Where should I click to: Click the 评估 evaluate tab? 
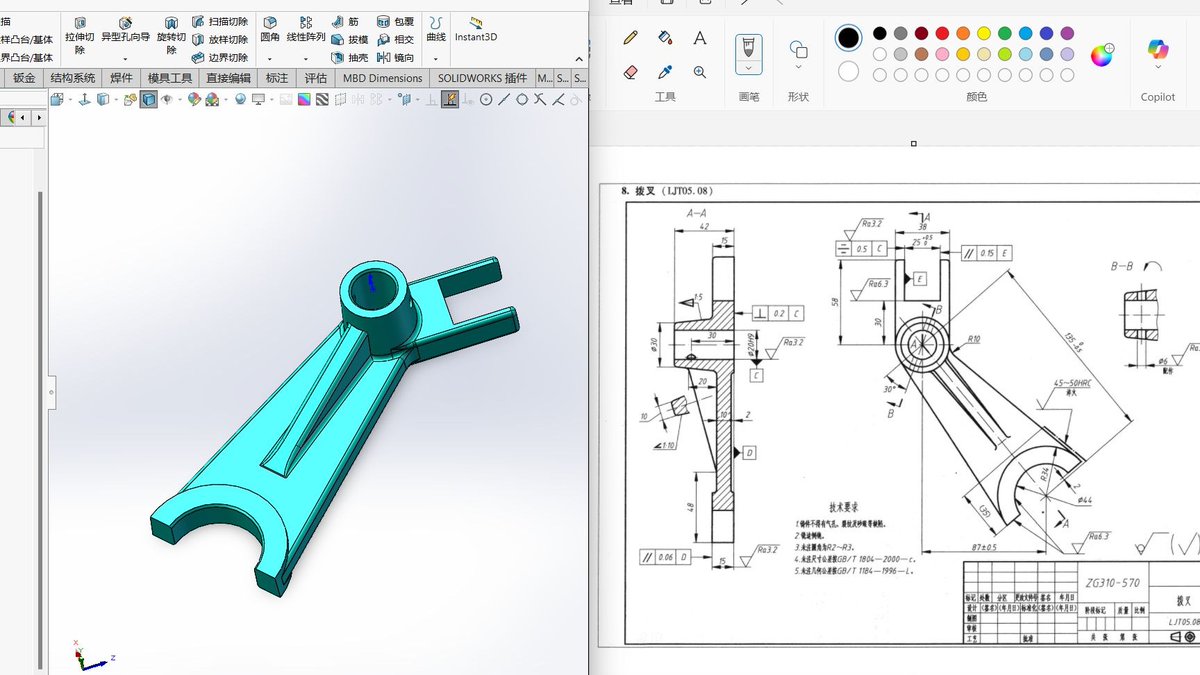(x=315, y=78)
